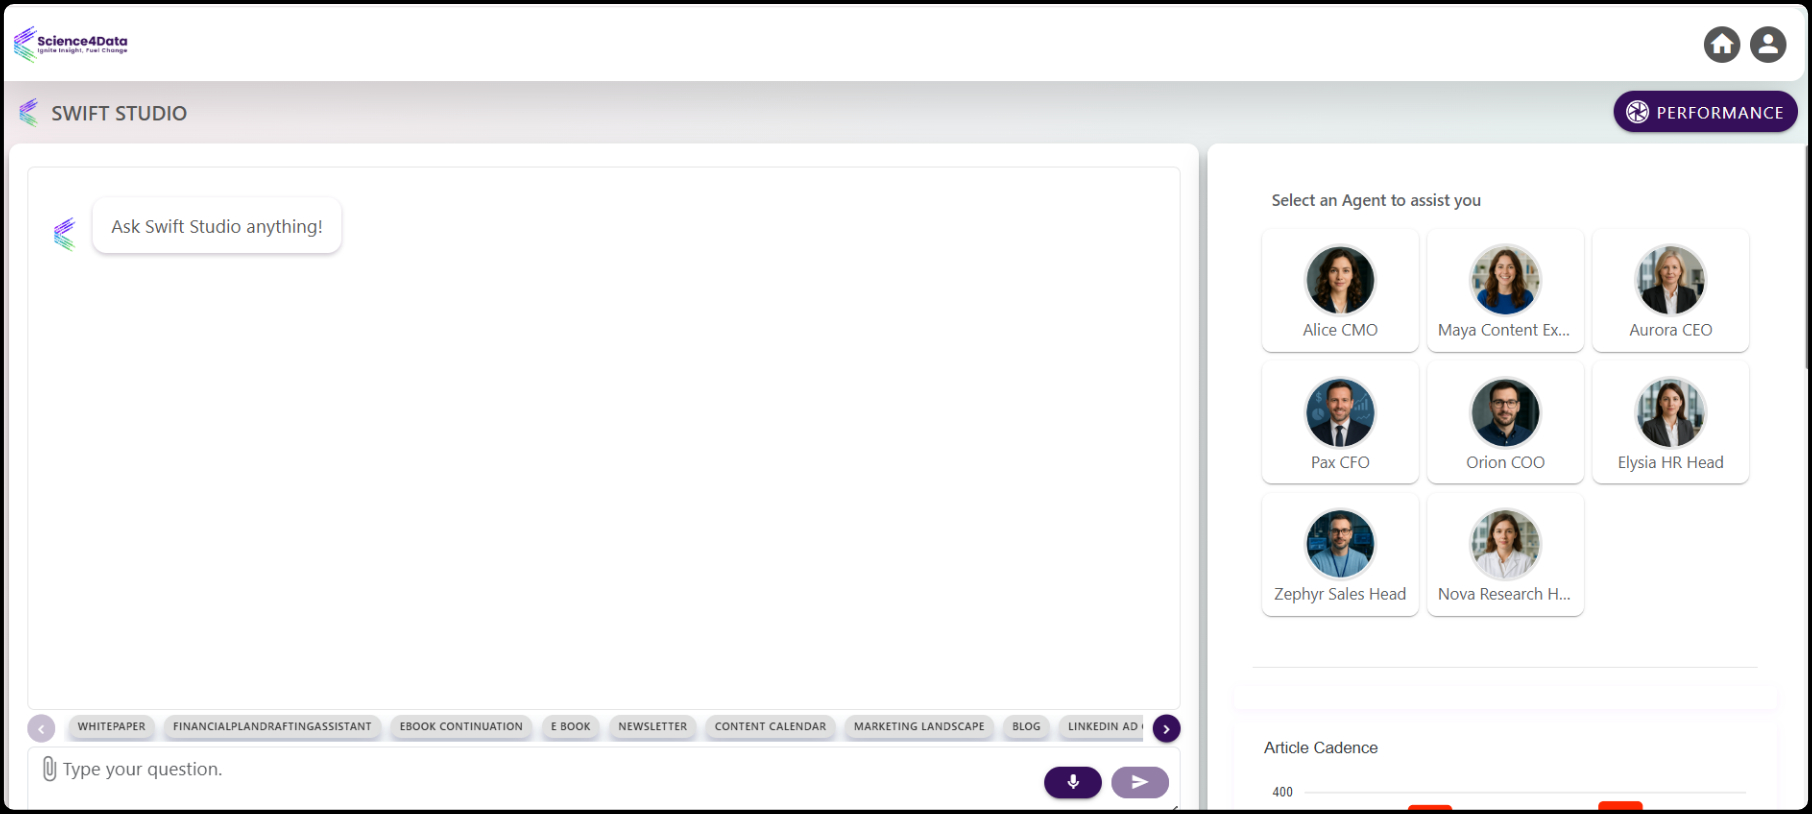Show previous prompt chips with left arrow
Screen dimensions: 1812x814
[41, 728]
